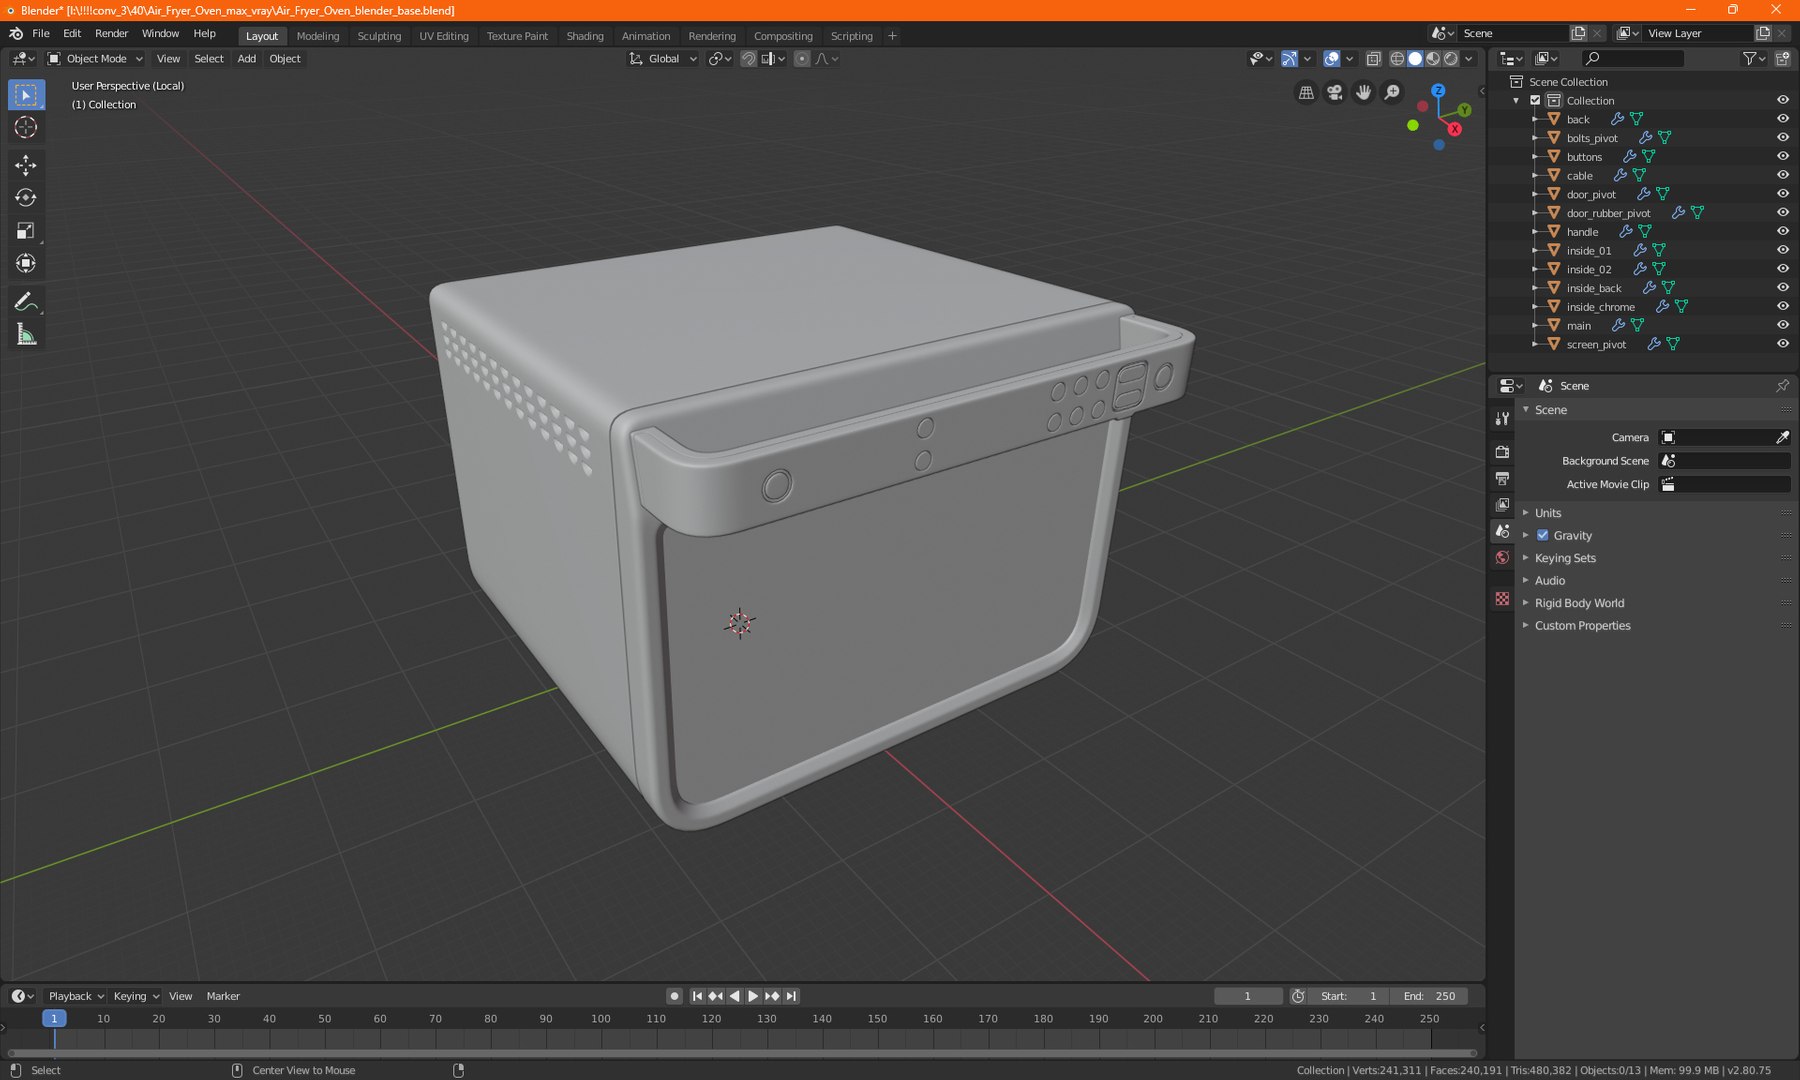Choose the Measure ruler tool
1800x1080 pixels.
26,335
